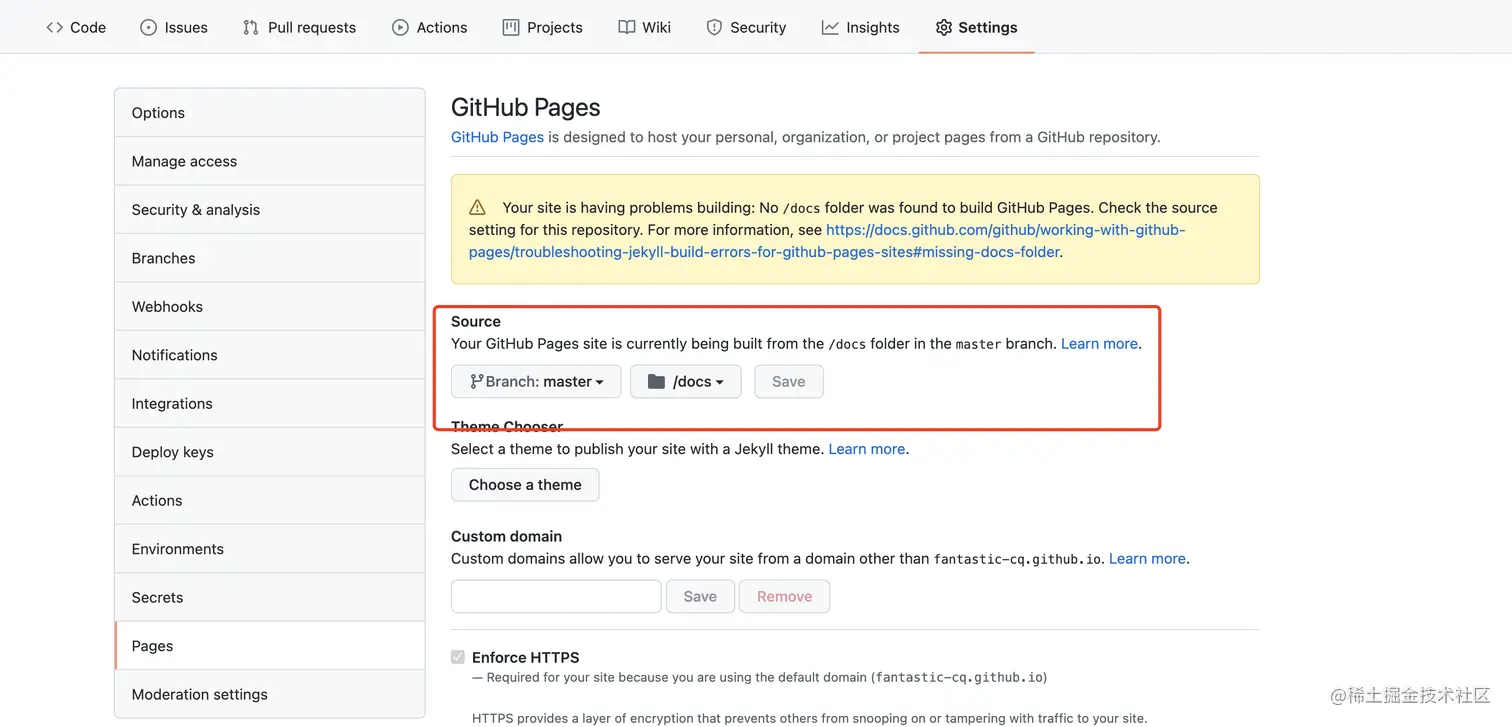Image resolution: width=1512 pixels, height=727 pixels.
Task: Switch to the Projects tab
Action: pos(543,27)
